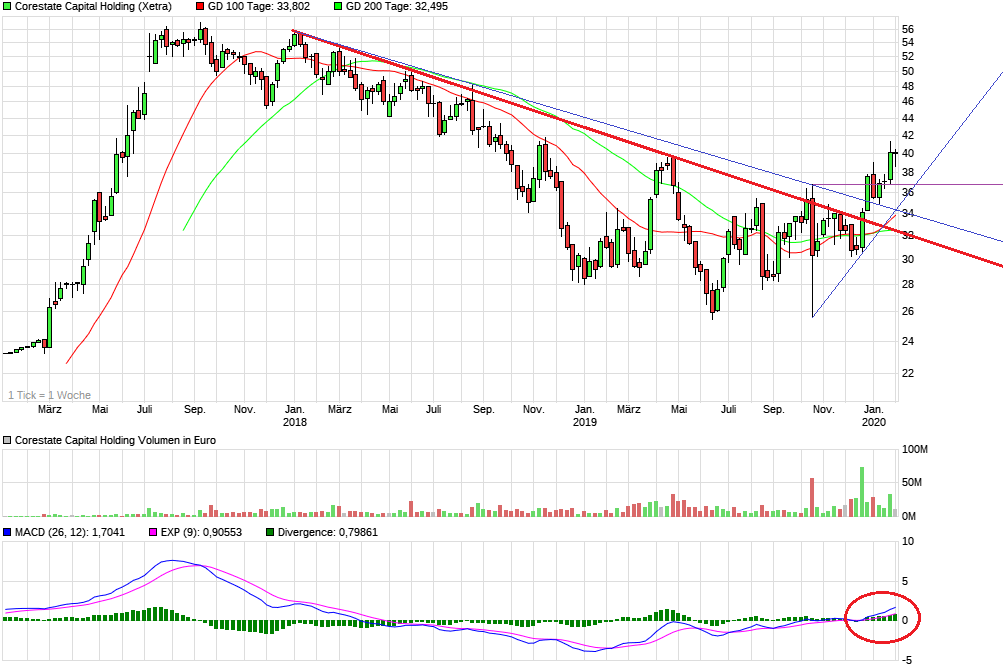Image resolution: width=1003 pixels, height=669 pixels.
Task: Click the tall red volume bar near Nov. 2019
Action: [x=812, y=498]
